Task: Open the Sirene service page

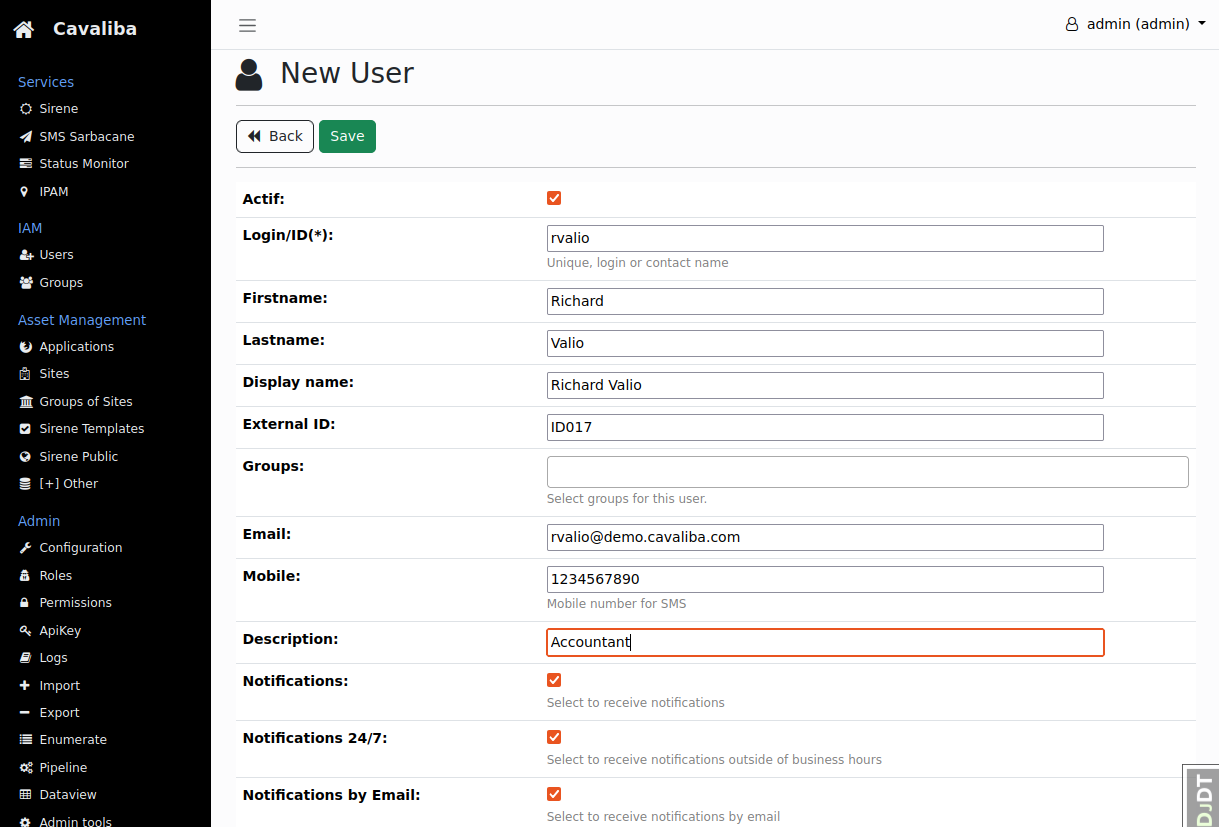Action: (x=56, y=108)
